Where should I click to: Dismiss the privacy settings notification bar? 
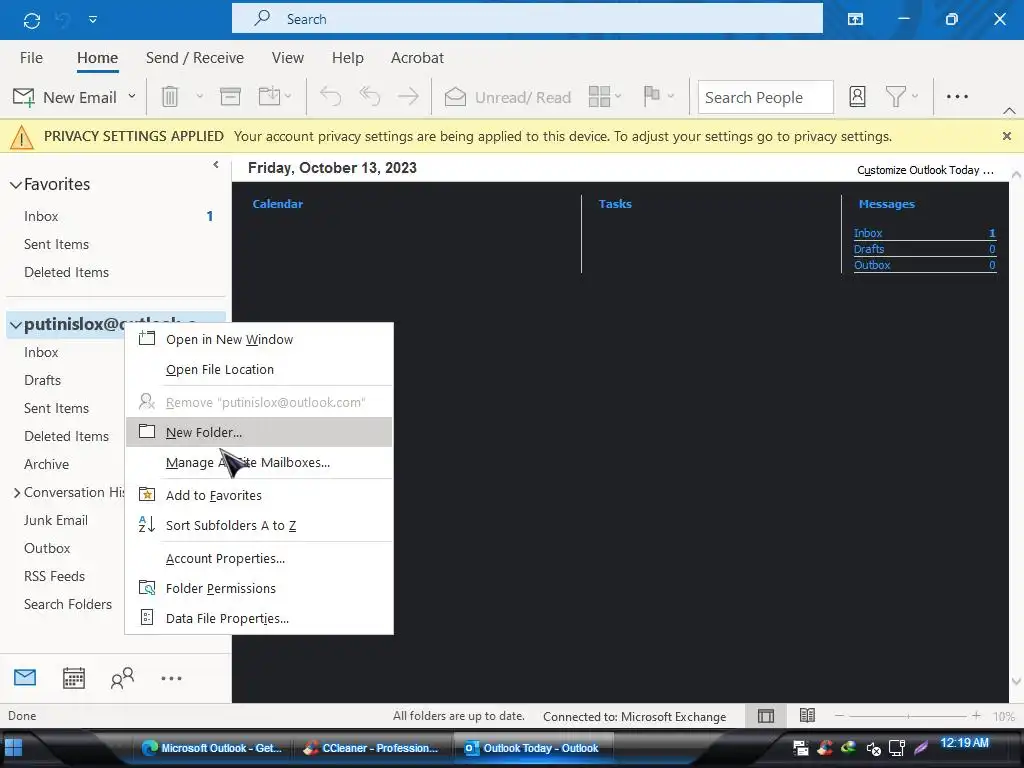point(1006,136)
